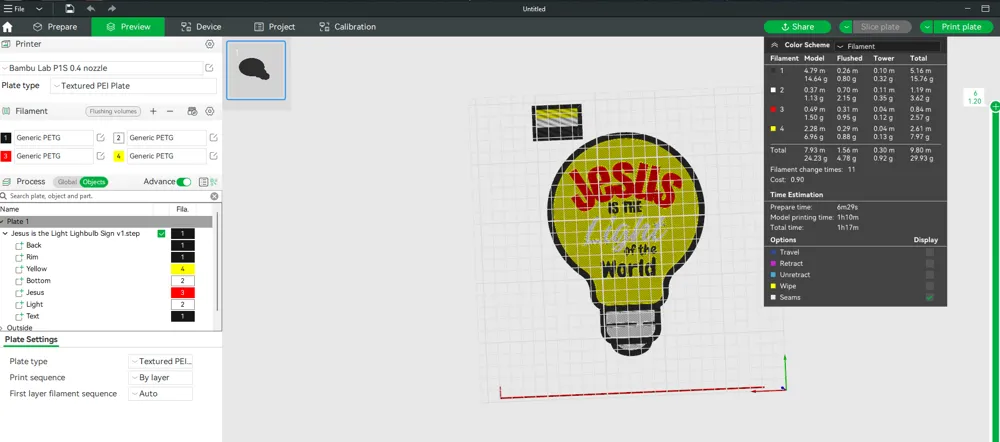Open File menu dropdown arrow

click(x=39, y=9)
